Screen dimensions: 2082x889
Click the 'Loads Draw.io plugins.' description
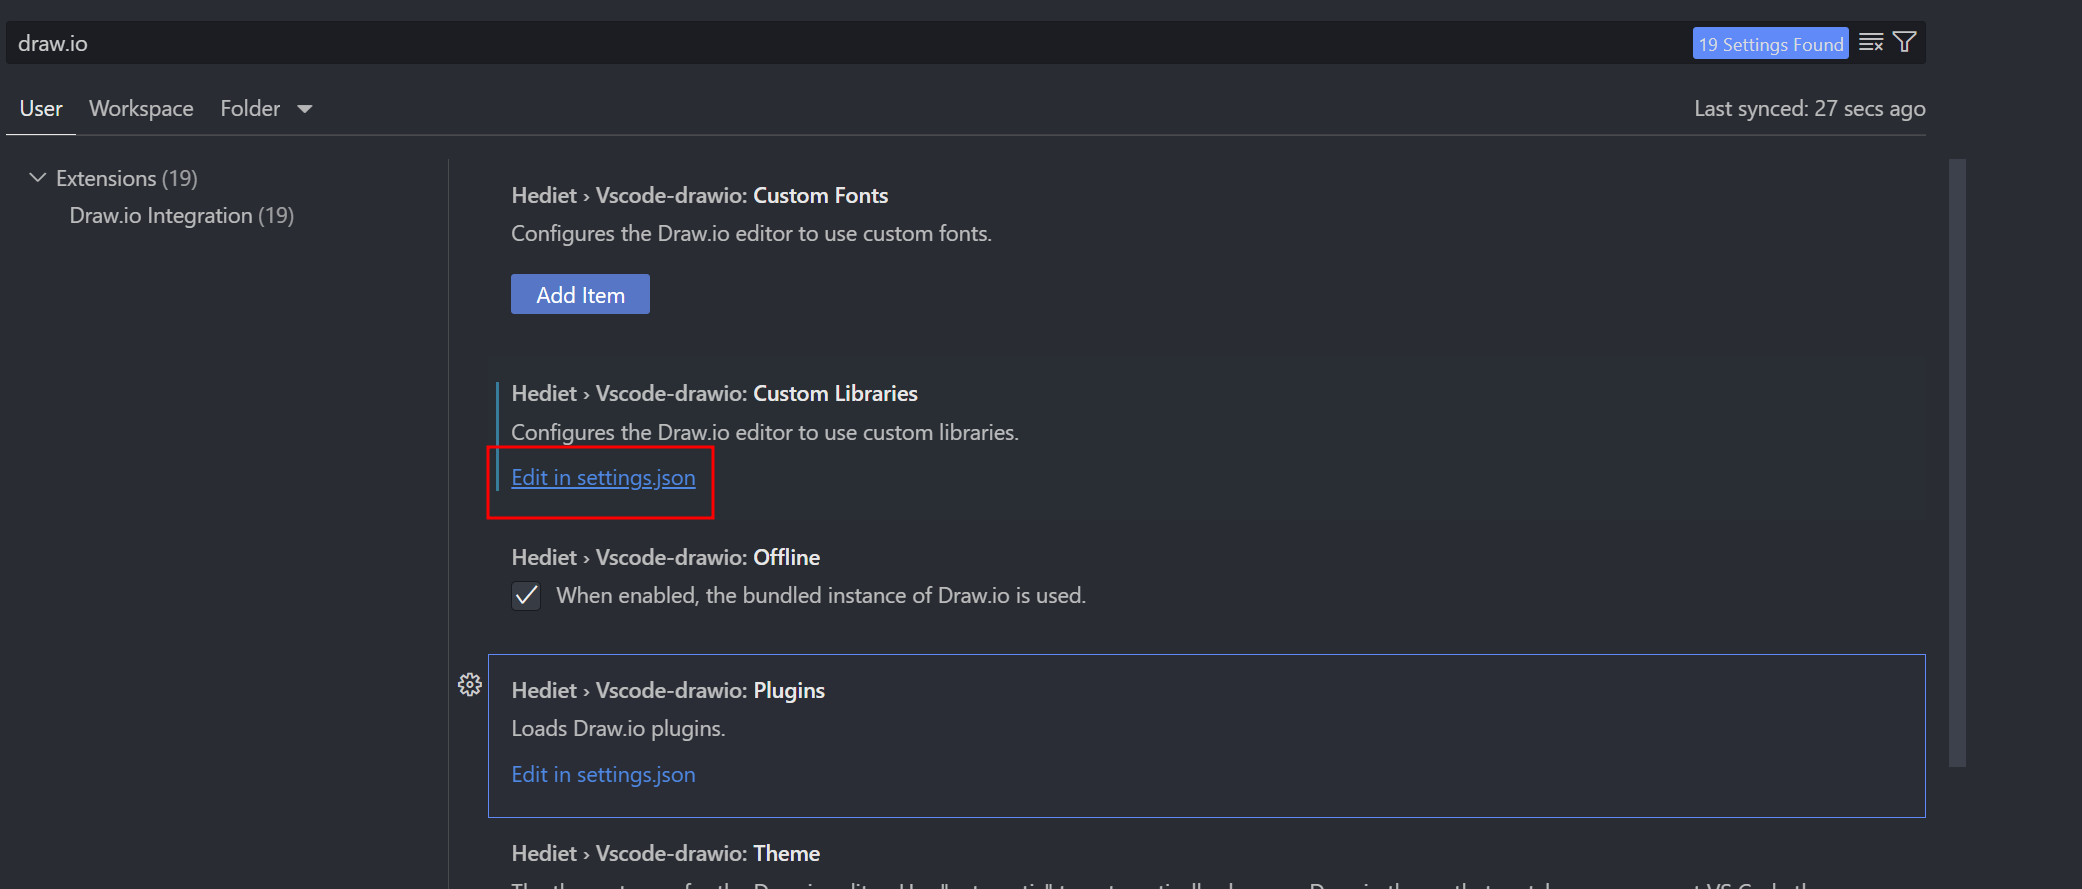pos(618,729)
